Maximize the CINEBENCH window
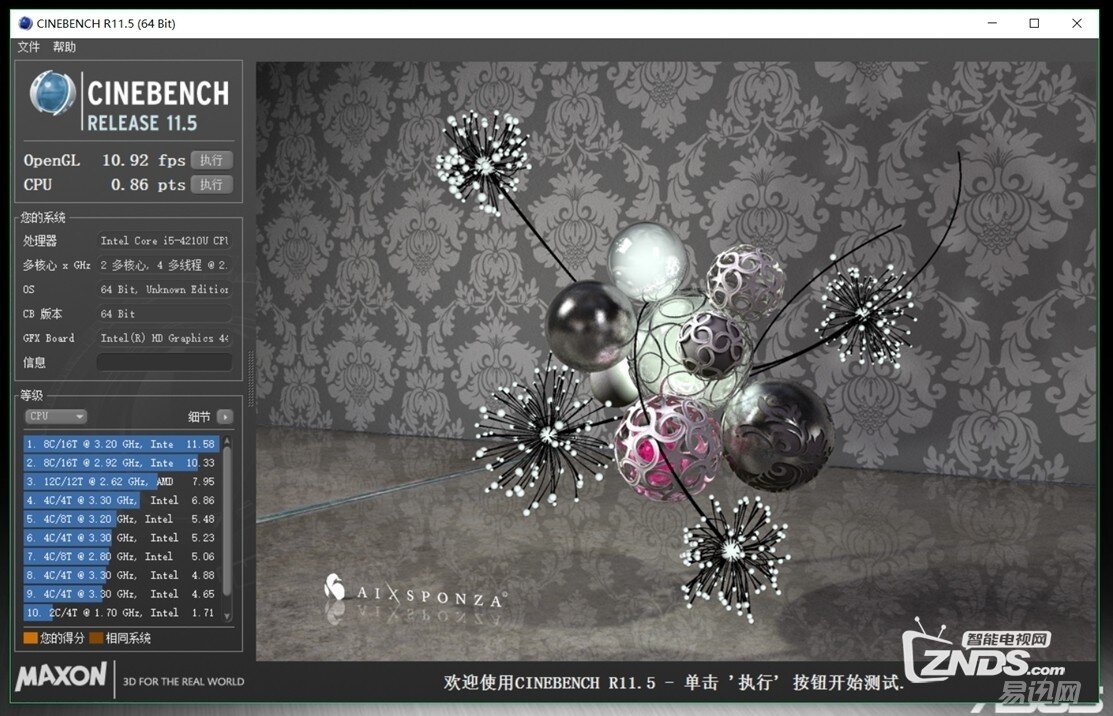The image size is (1113, 716). tap(1034, 23)
